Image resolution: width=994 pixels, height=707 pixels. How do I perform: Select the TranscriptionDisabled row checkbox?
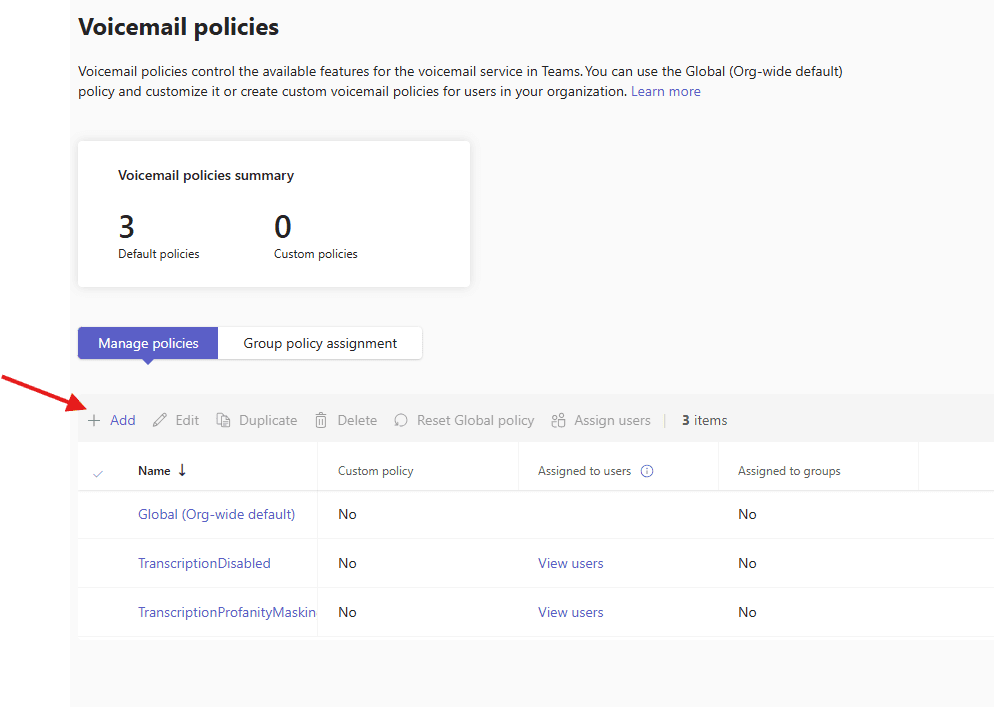(x=98, y=564)
